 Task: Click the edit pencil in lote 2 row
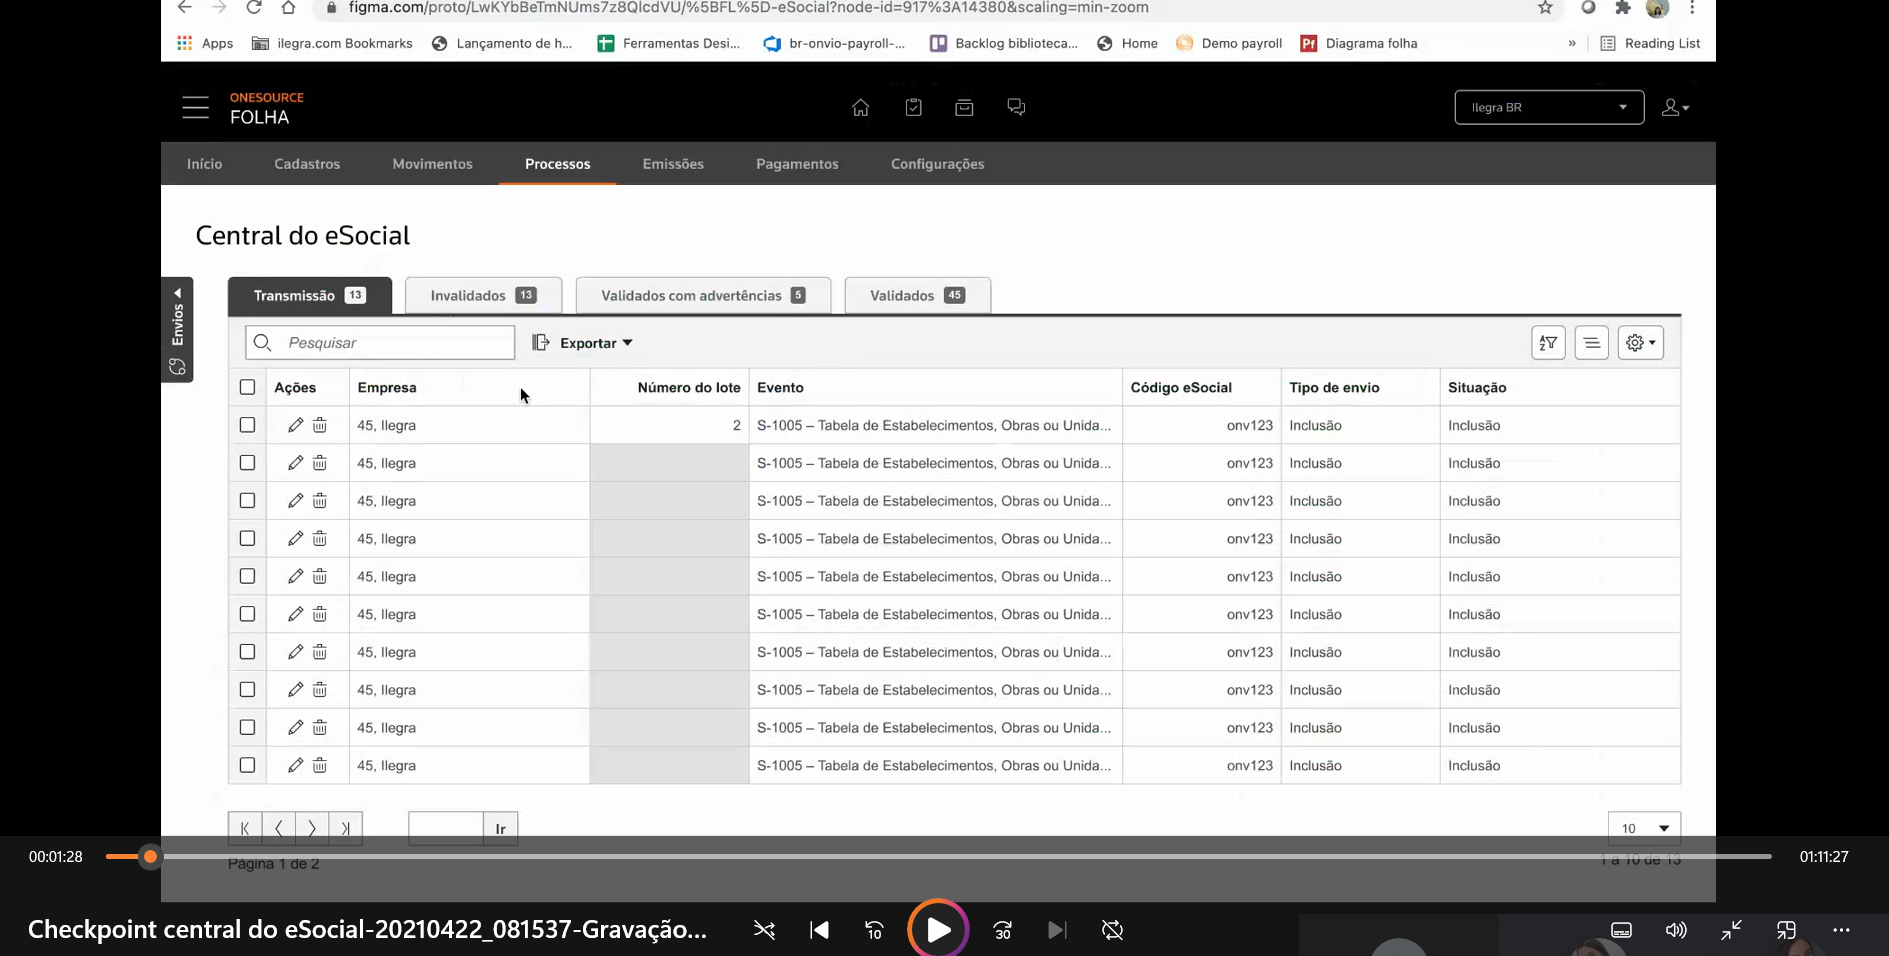click(295, 425)
